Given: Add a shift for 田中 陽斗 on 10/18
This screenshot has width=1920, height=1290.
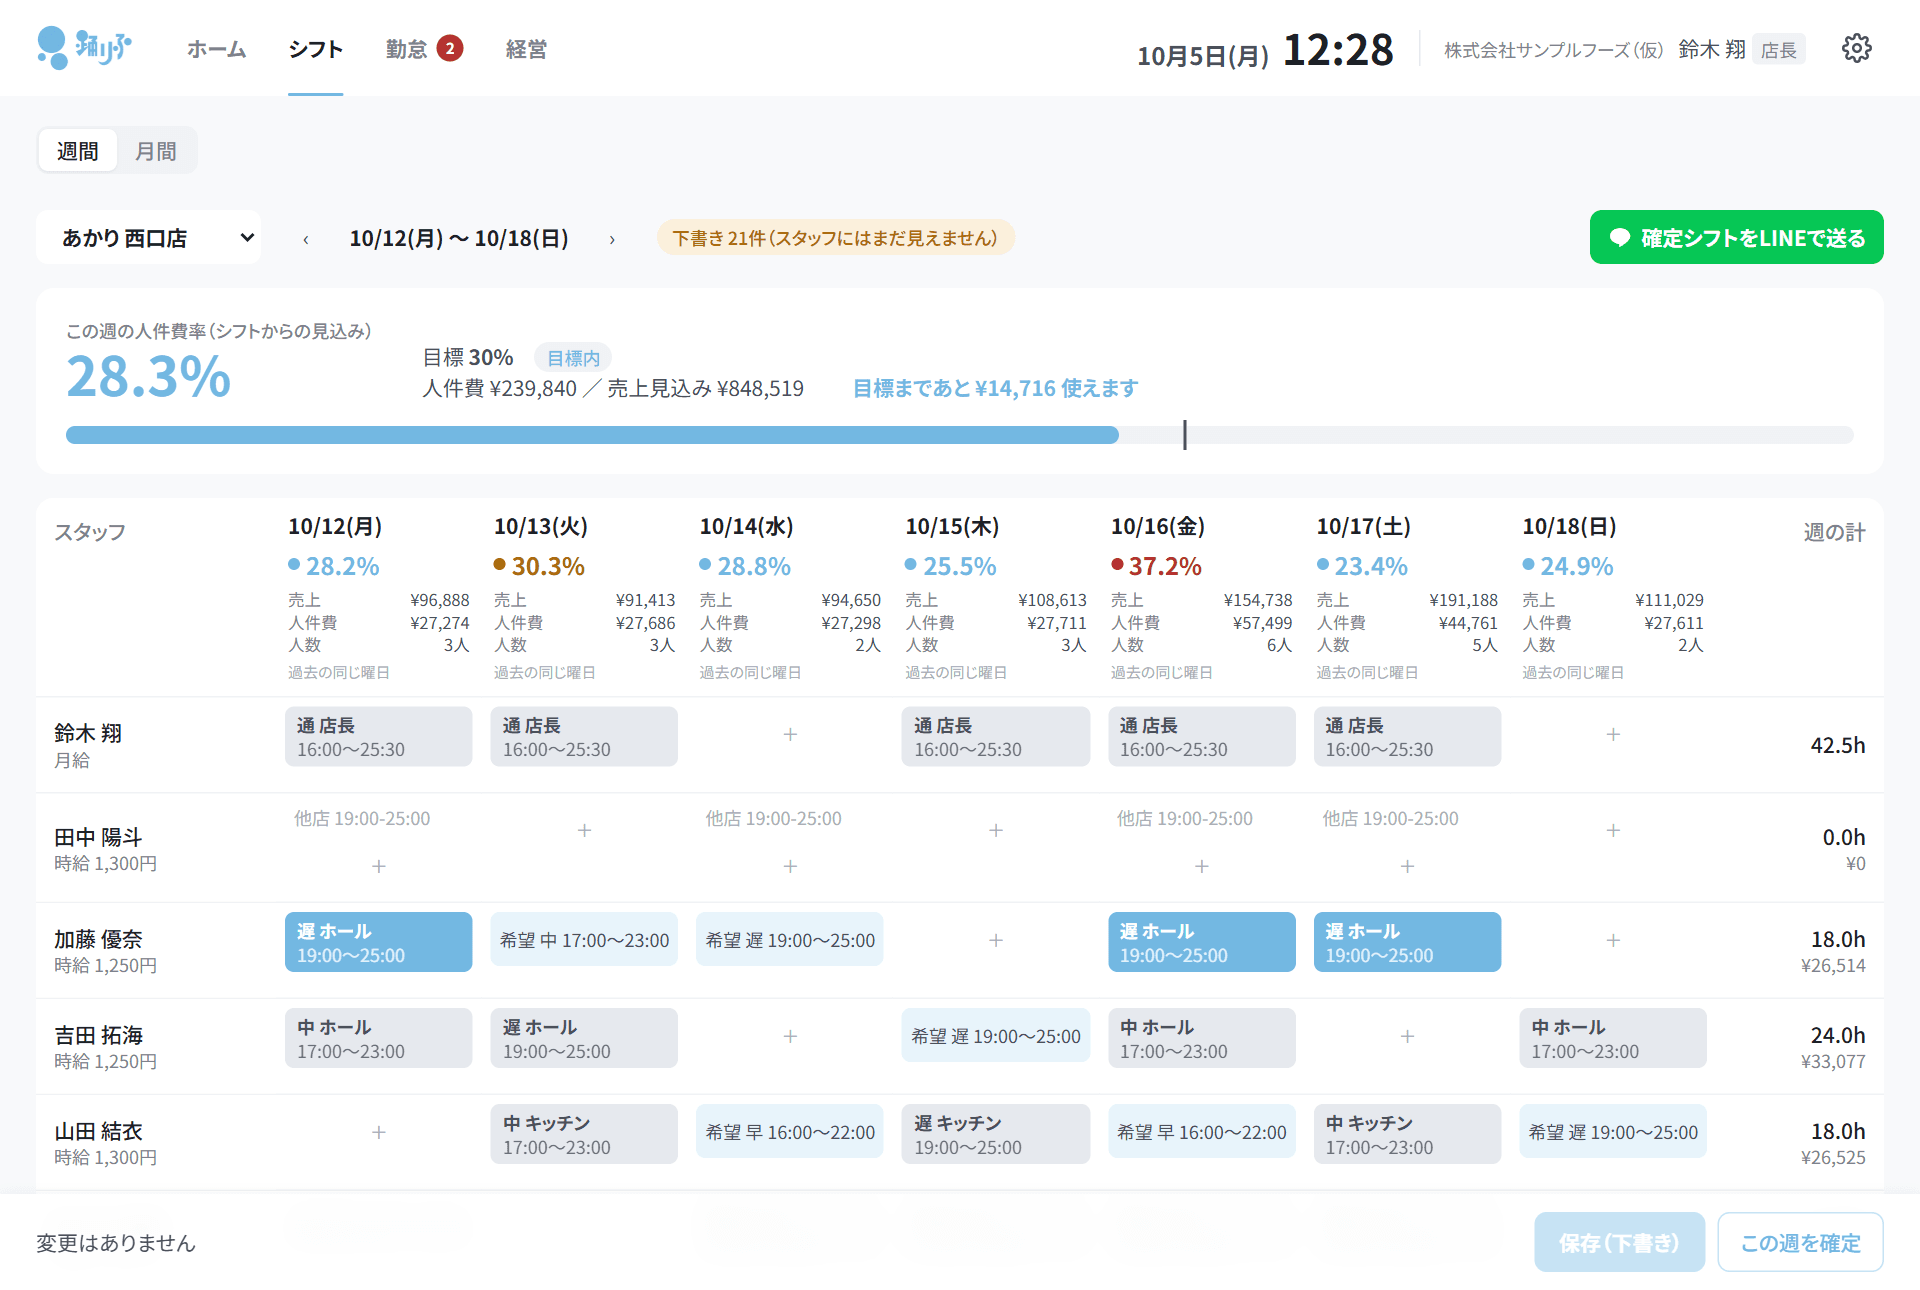Looking at the screenshot, I should pyautogui.click(x=1613, y=831).
